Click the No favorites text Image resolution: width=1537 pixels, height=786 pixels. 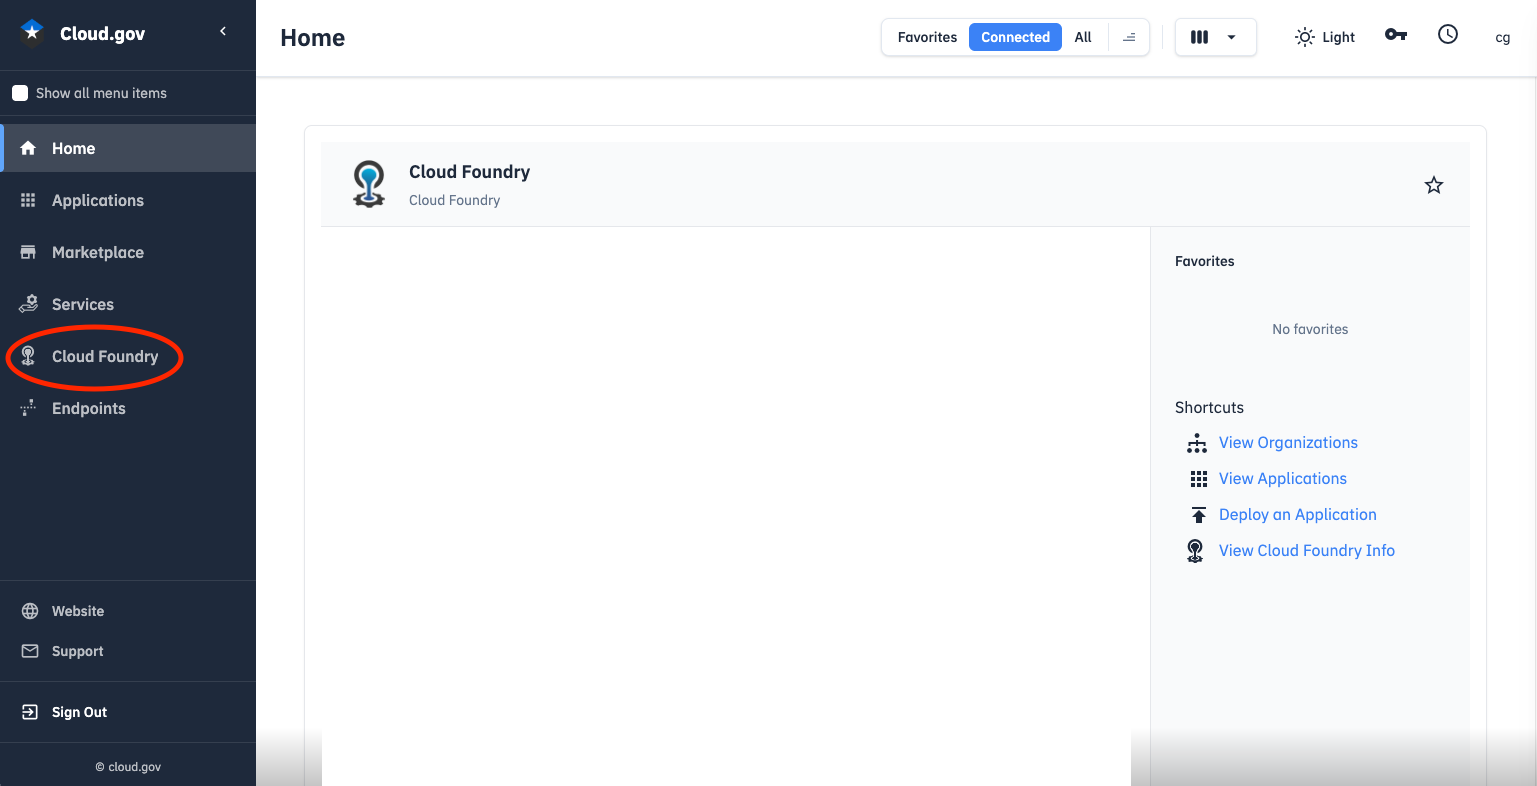pyautogui.click(x=1310, y=329)
